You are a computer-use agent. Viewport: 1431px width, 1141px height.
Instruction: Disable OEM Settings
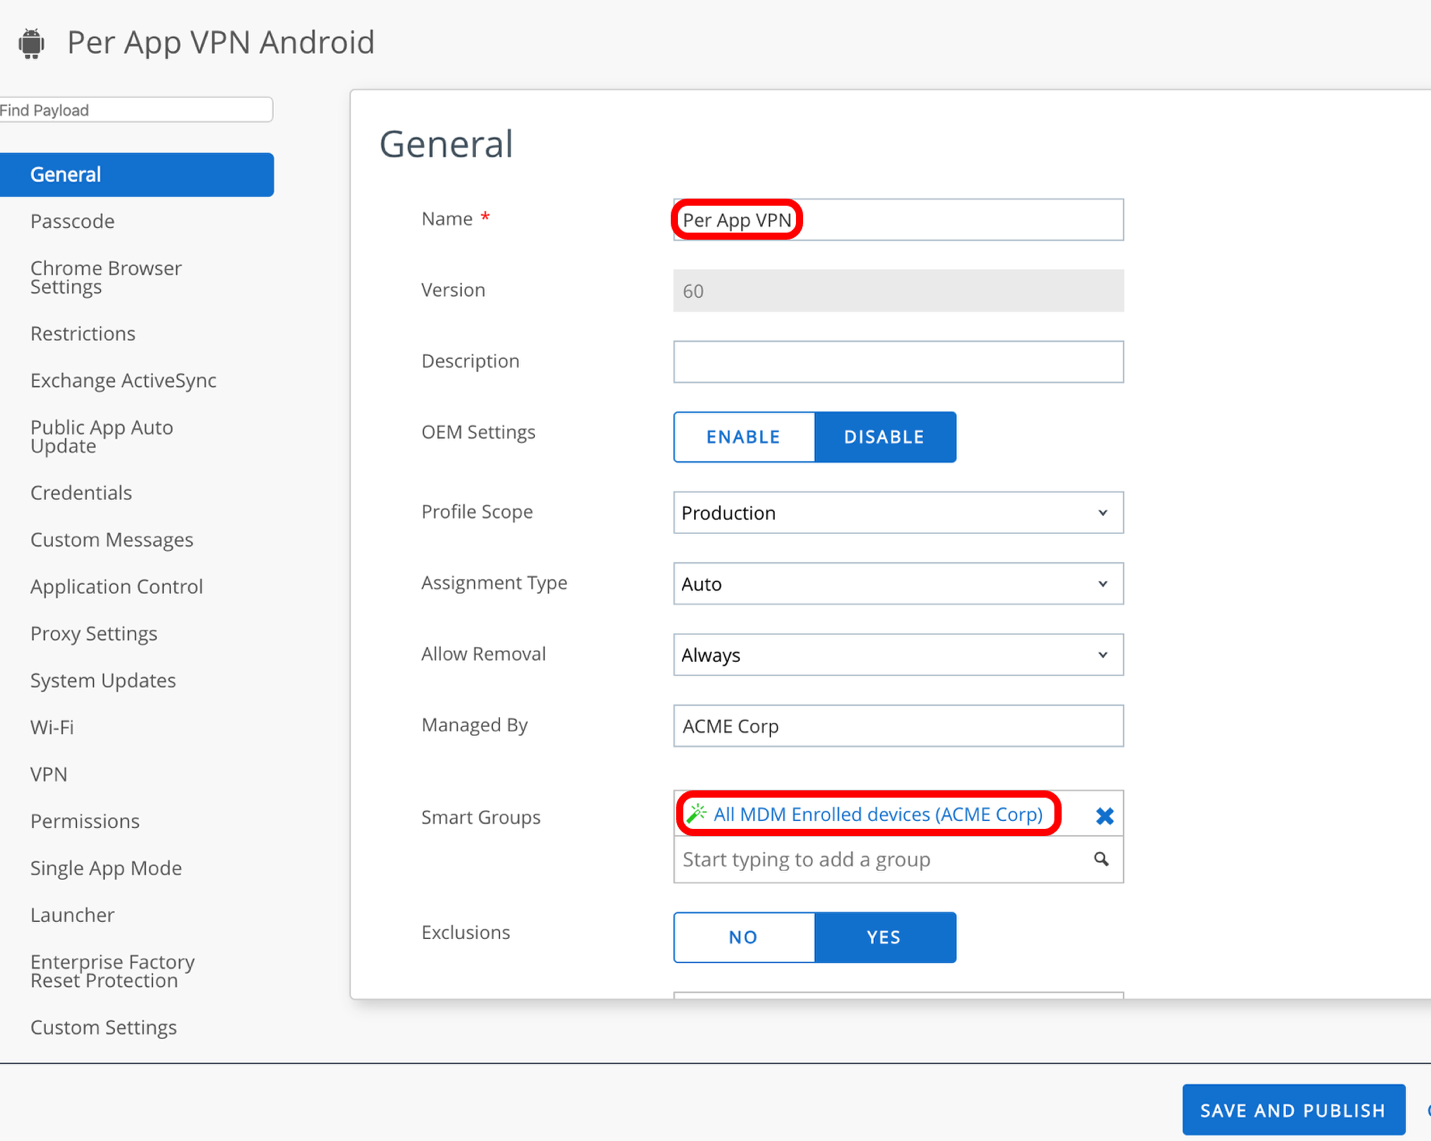(884, 437)
